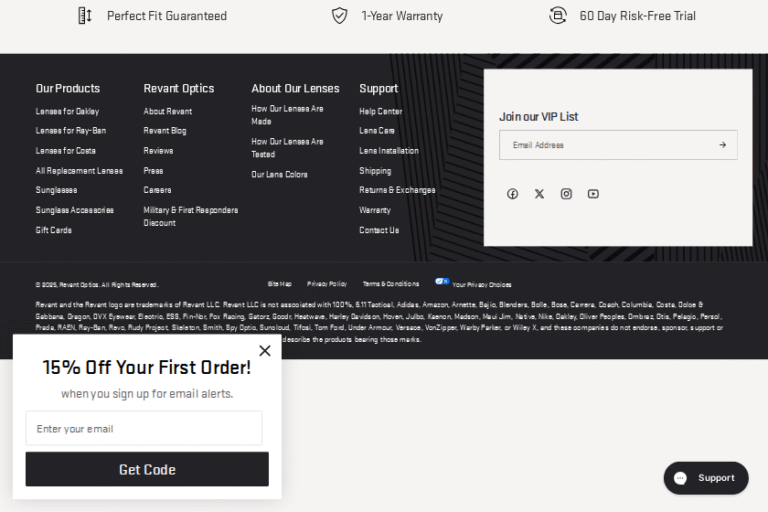
Task: Open Returns & Exchanges page
Action: [397, 190]
